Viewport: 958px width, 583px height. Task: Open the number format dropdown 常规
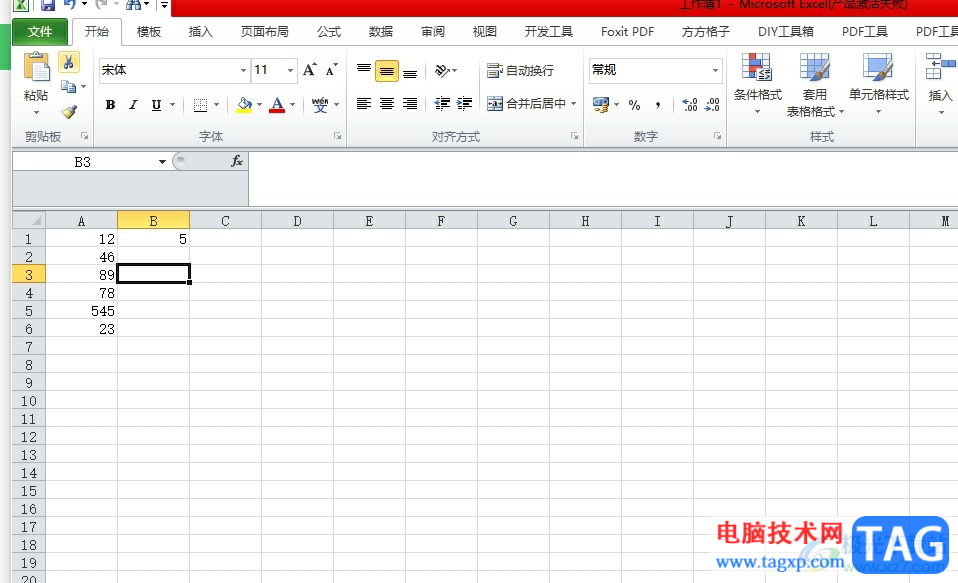click(715, 70)
